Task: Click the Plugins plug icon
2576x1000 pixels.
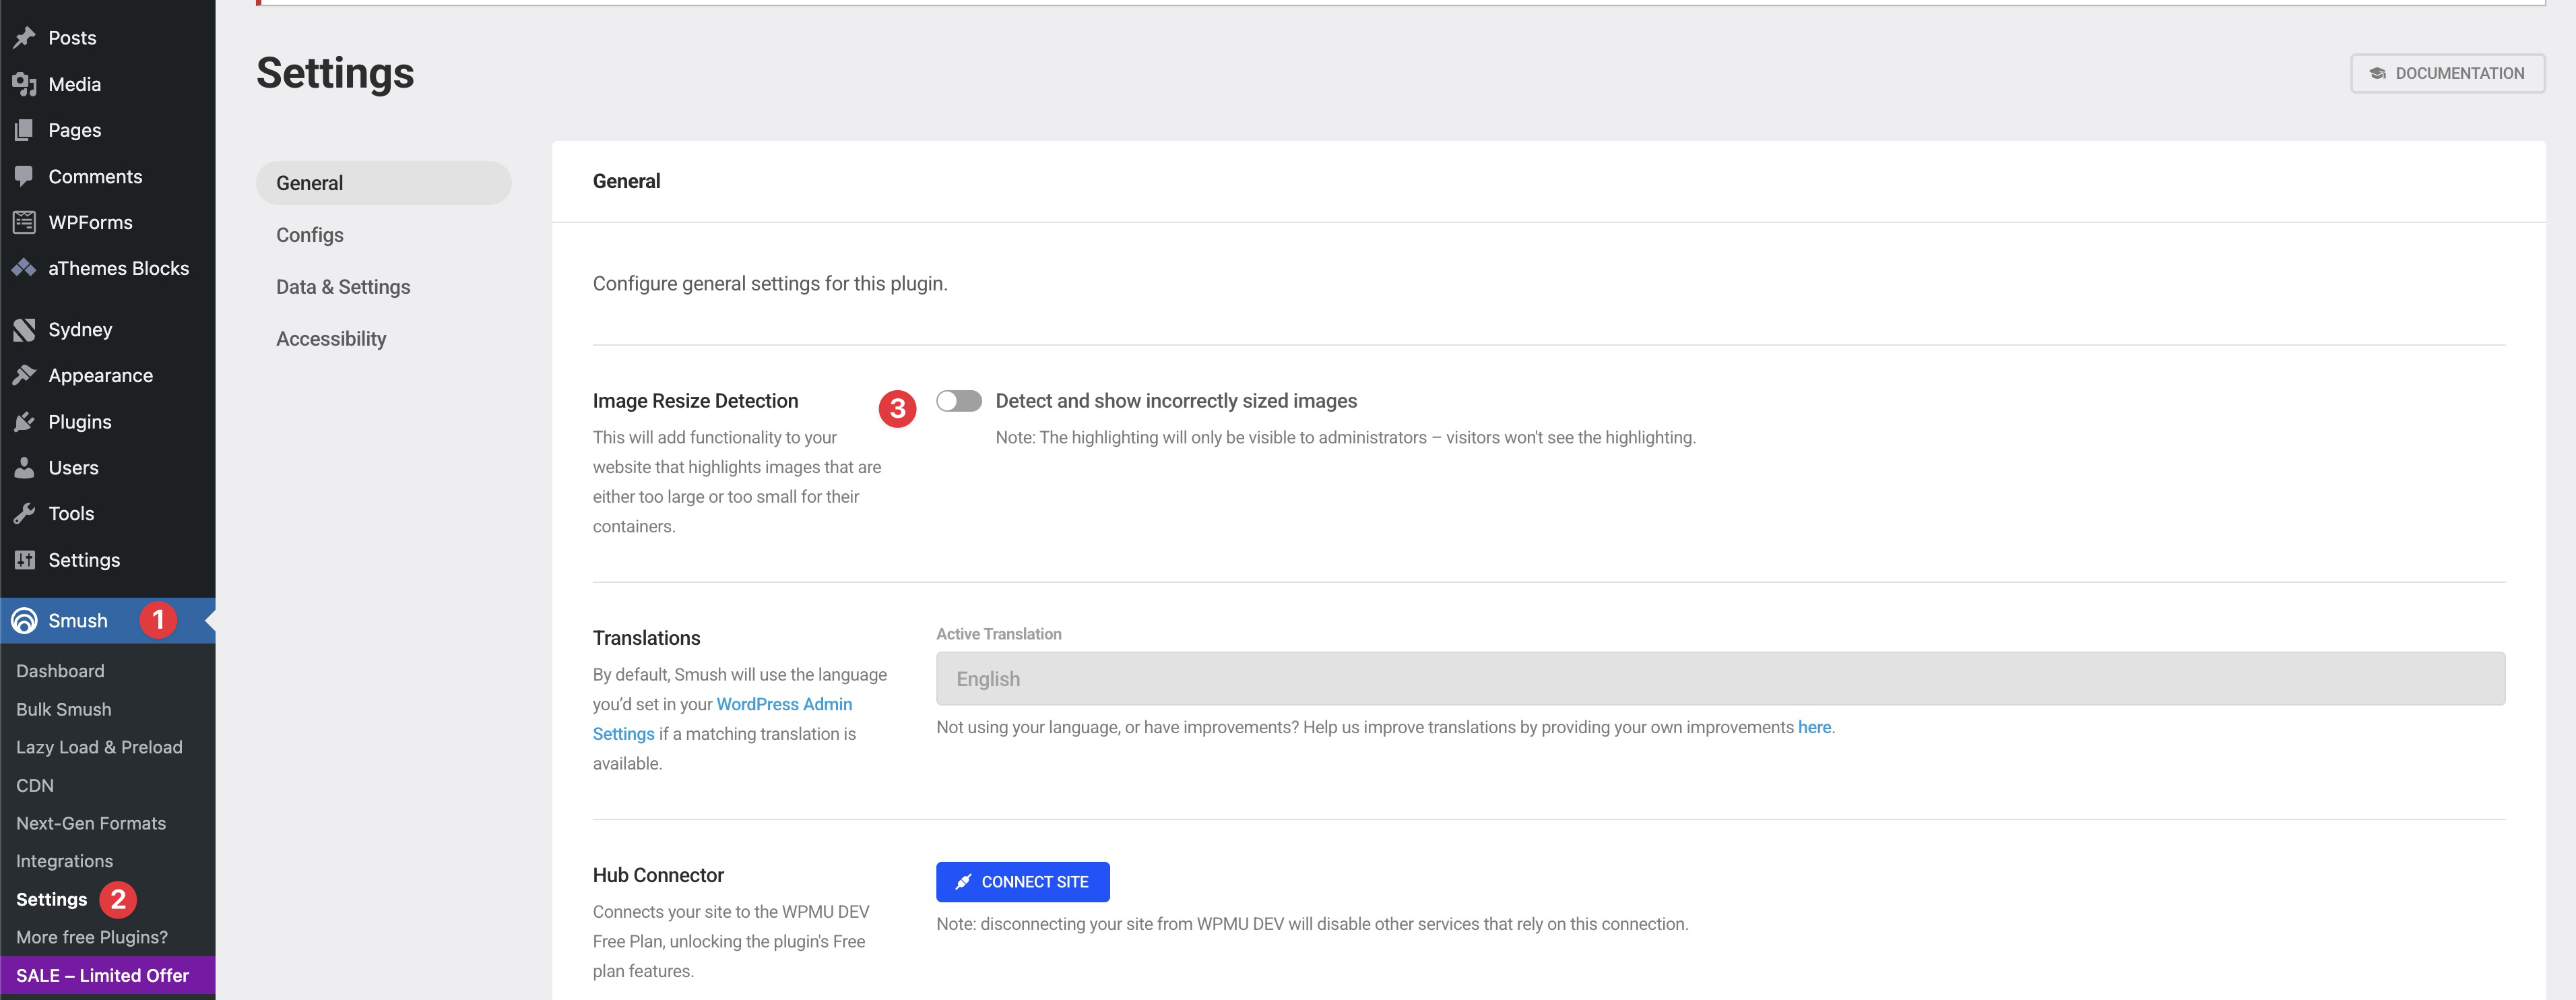Action: click(x=24, y=422)
